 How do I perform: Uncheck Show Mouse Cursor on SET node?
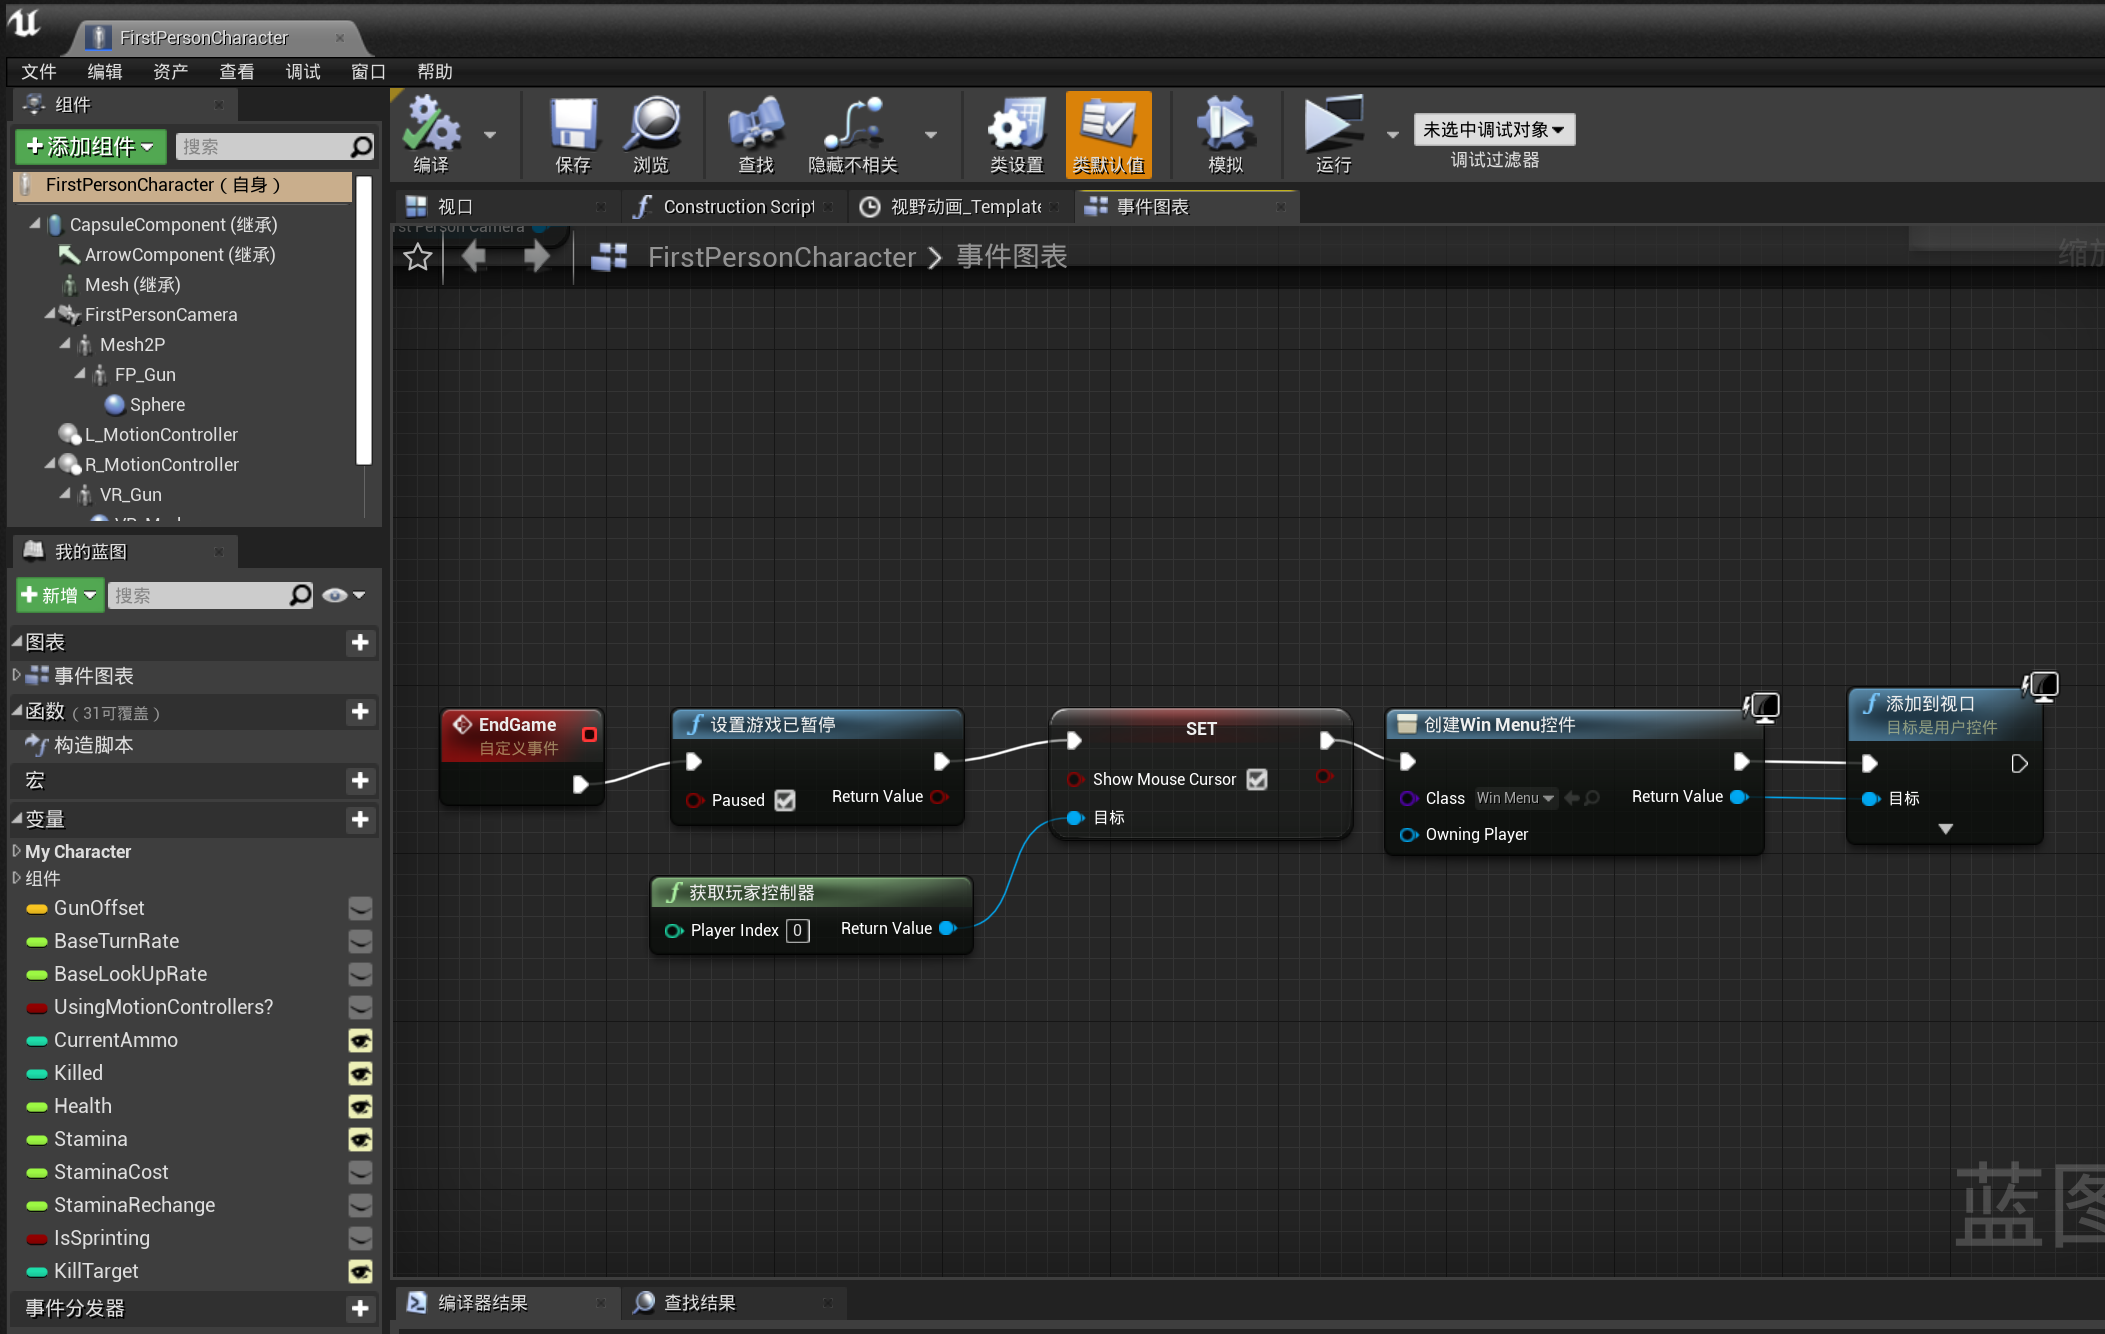tap(1257, 779)
